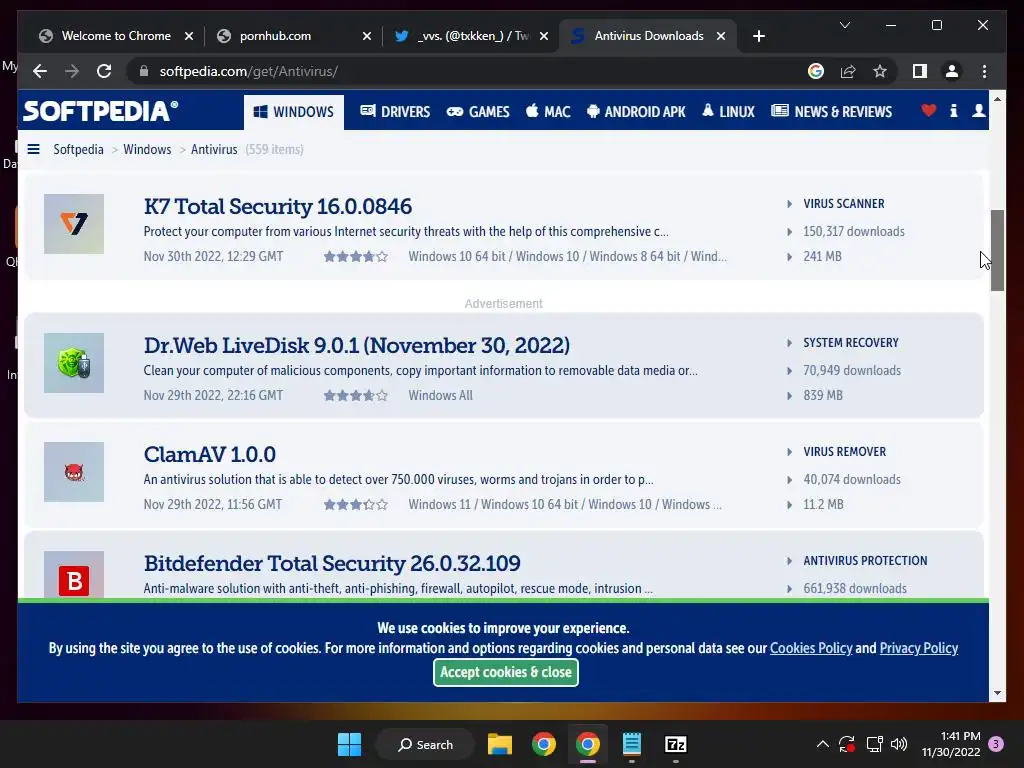Open News & Reviews section
Viewport: 1024px width, 768px height.
point(831,112)
